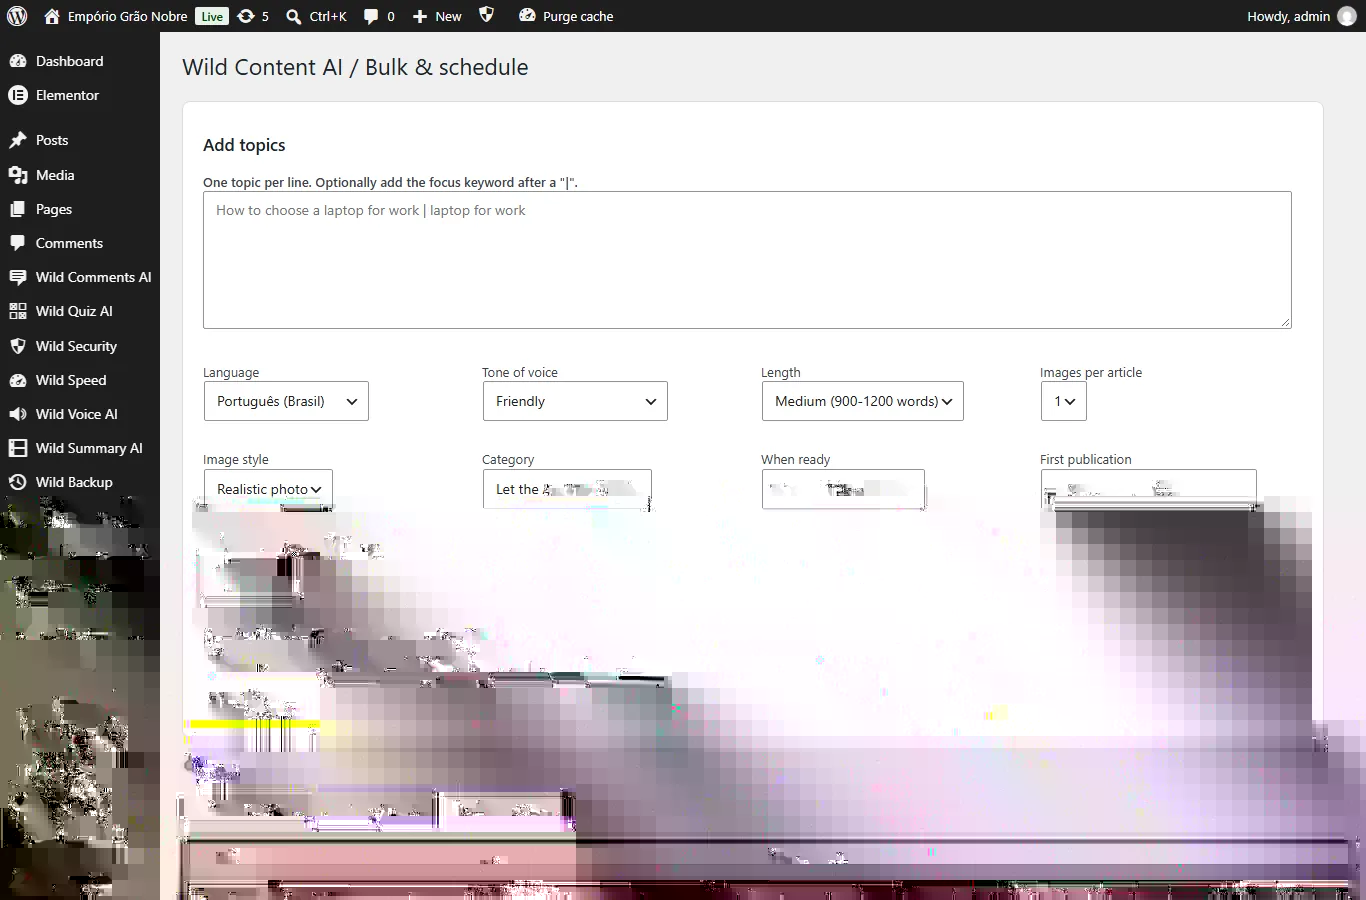Open the Empório Grão Nobre home icon
This screenshot has width=1366, height=900.
click(x=52, y=16)
